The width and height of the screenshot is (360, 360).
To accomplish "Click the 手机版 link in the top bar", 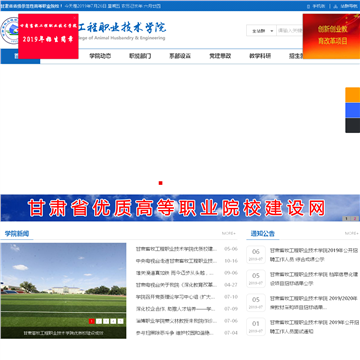I will [x=316, y=6].
